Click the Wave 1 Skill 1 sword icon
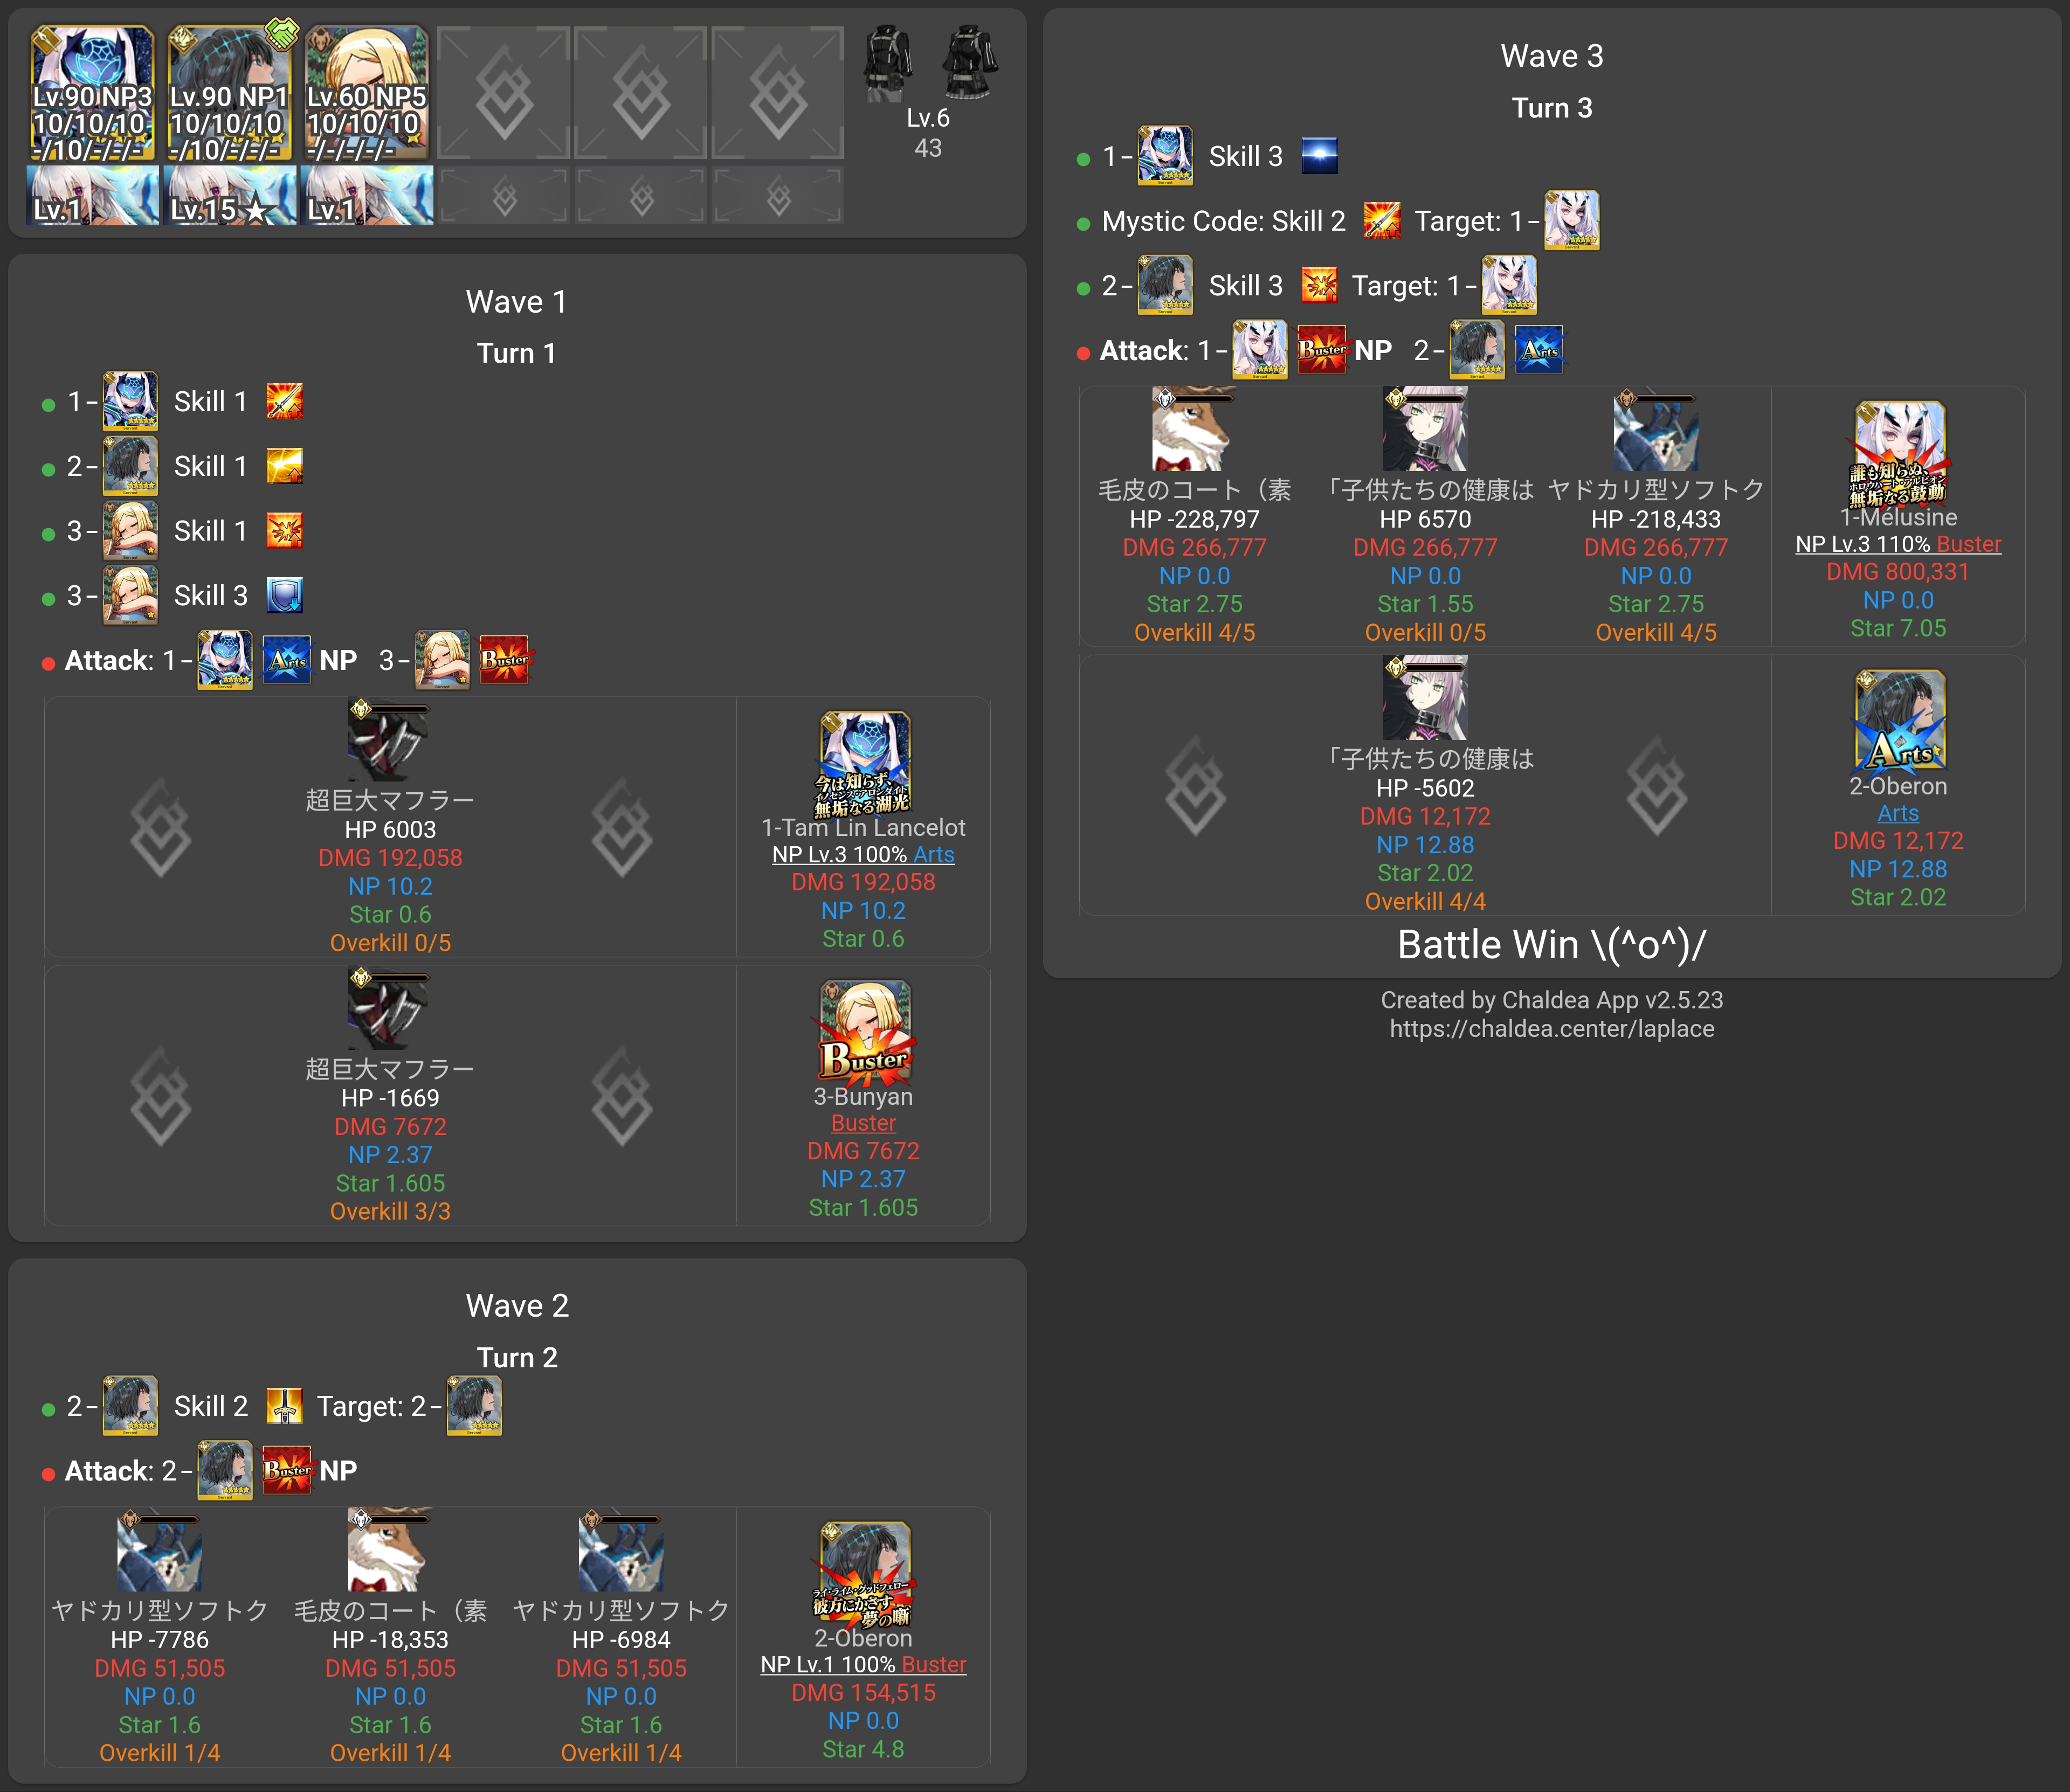Image resolution: width=2070 pixels, height=1792 pixels. (285, 402)
